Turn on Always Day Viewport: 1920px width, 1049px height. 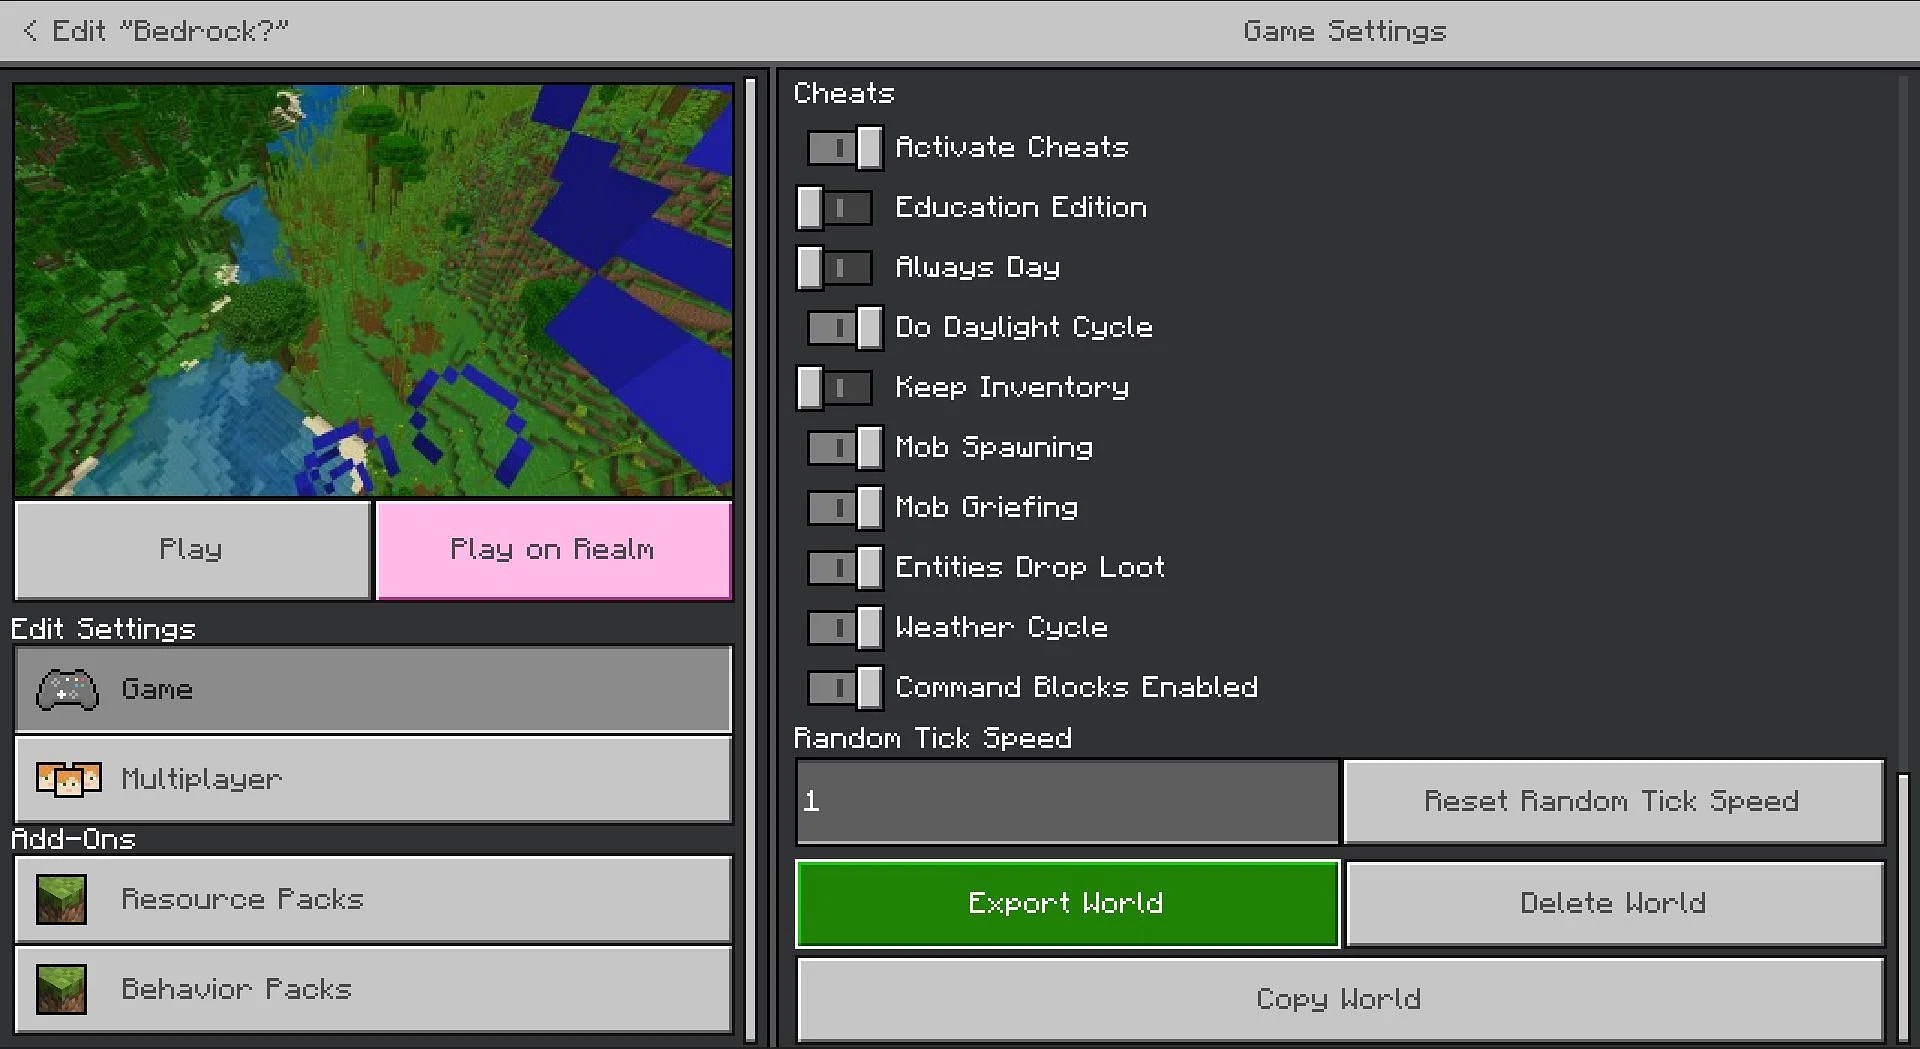[834, 267]
